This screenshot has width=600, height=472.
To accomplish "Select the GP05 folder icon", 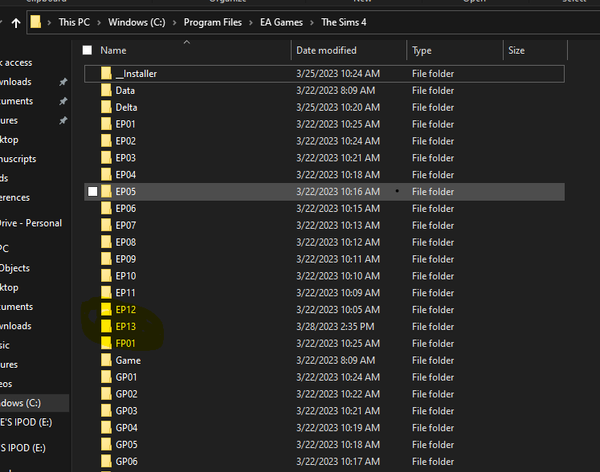I will (106, 444).
